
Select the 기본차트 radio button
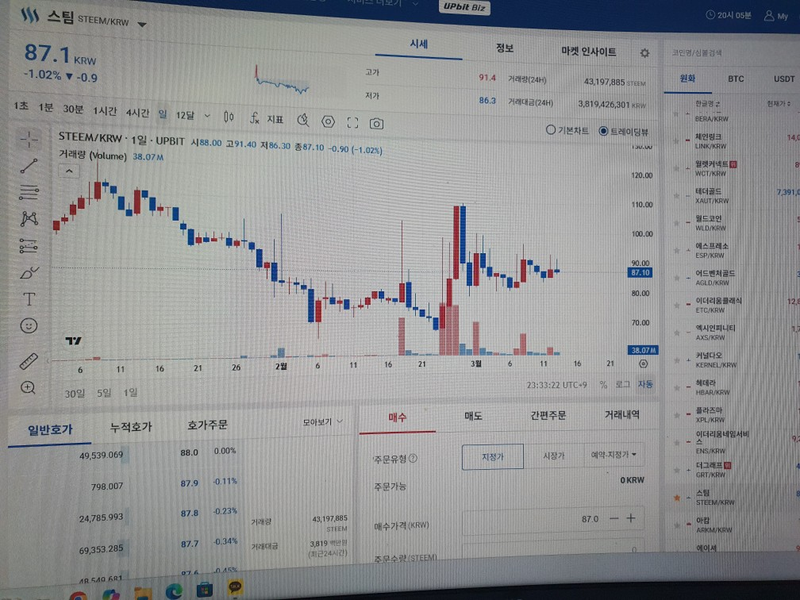click(552, 130)
